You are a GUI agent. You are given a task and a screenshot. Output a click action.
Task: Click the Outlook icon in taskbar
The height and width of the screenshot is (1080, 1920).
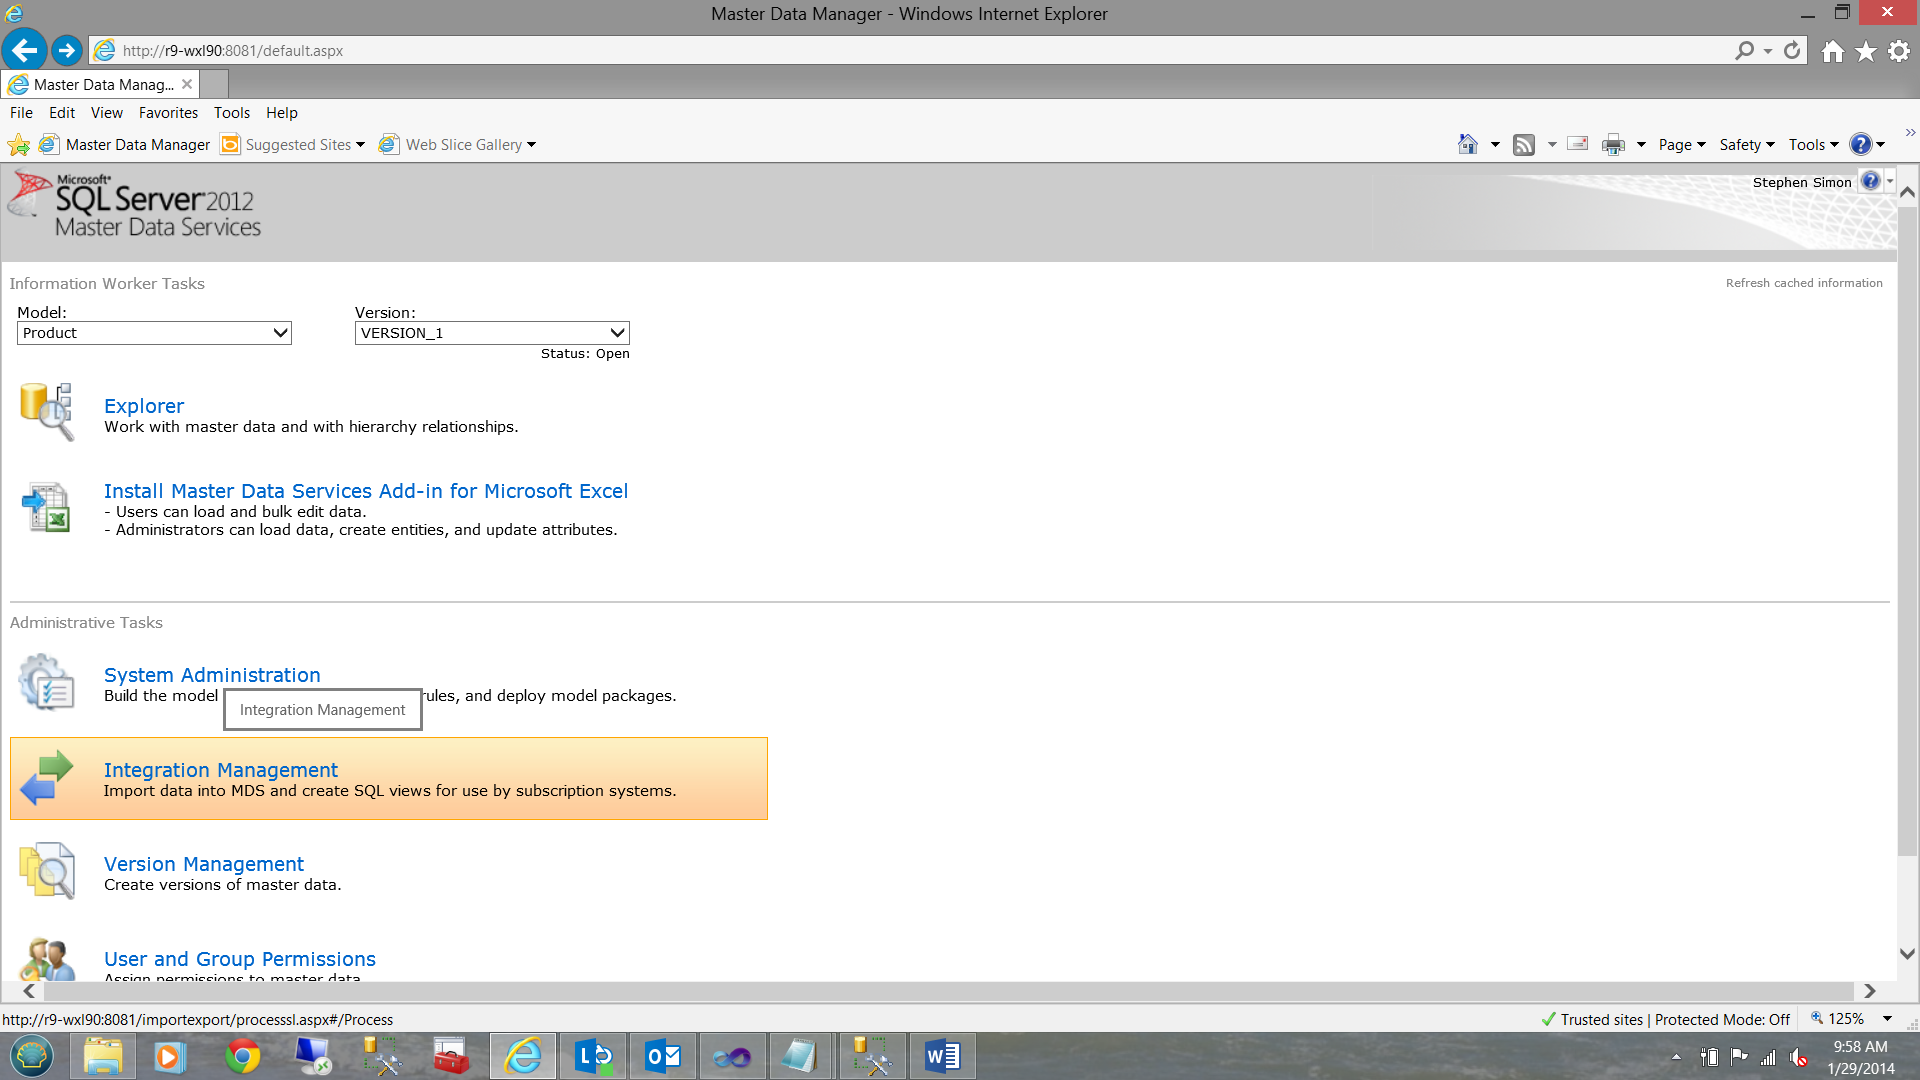pyautogui.click(x=662, y=1055)
